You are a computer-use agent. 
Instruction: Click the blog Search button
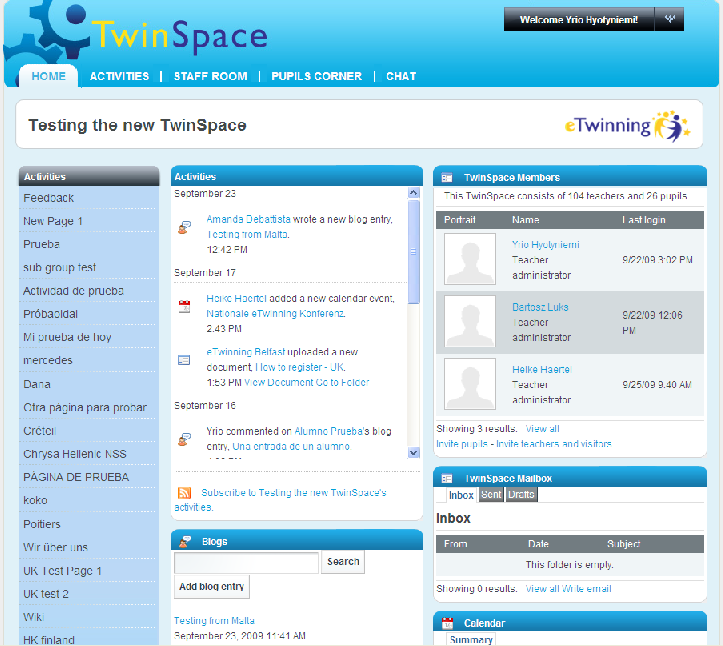(x=343, y=562)
